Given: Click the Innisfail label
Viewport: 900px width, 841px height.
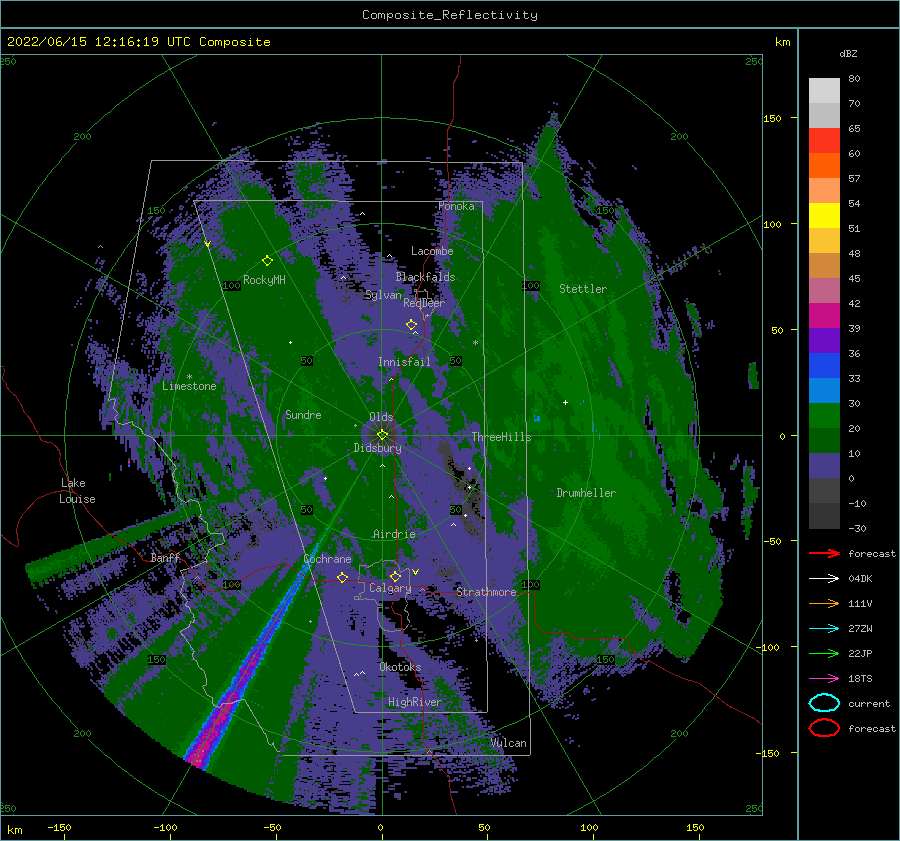Looking at the screenshot, I should (x=404, y=362).
